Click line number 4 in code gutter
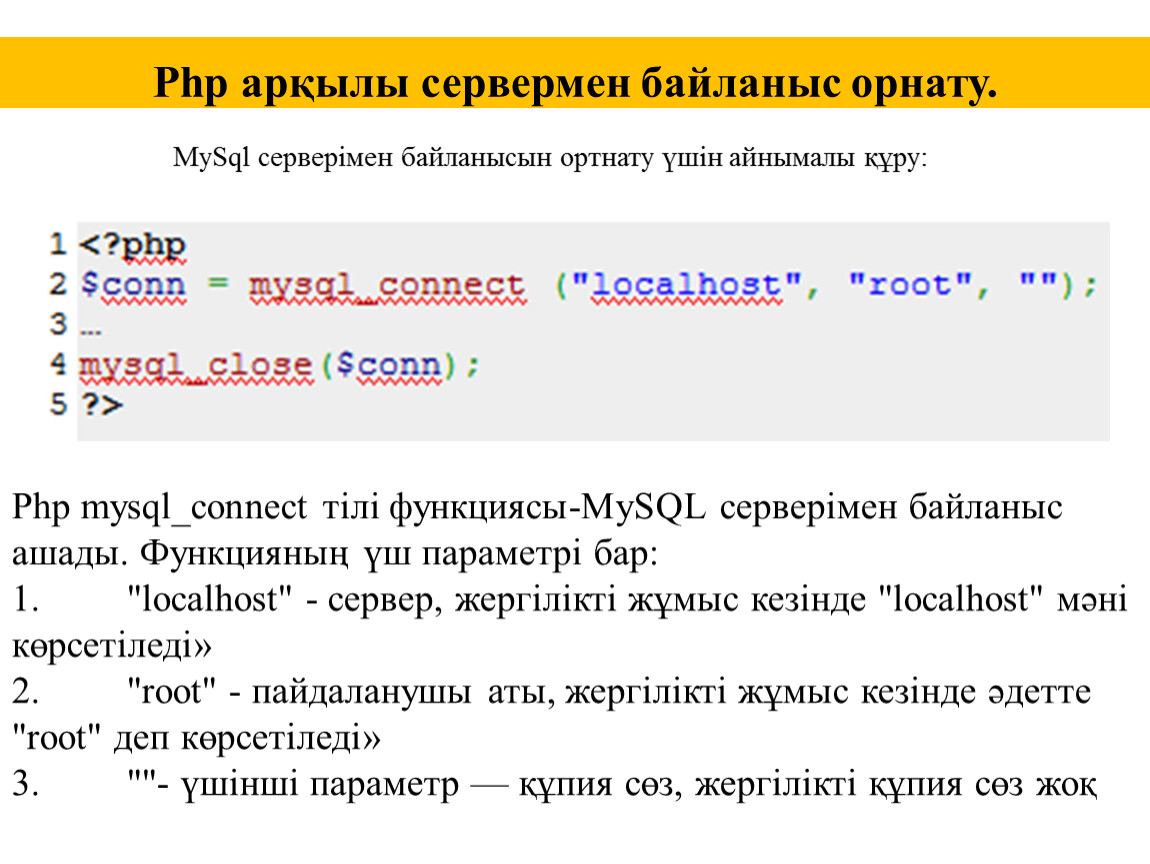 coord(58,364)
